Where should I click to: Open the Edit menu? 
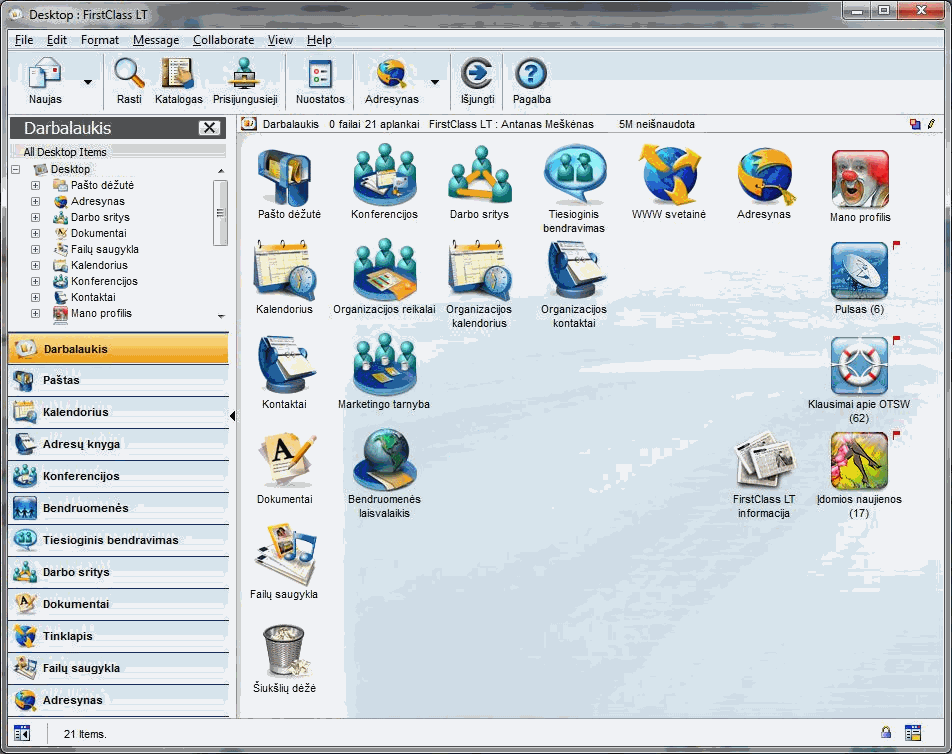(x=56, y=40)
